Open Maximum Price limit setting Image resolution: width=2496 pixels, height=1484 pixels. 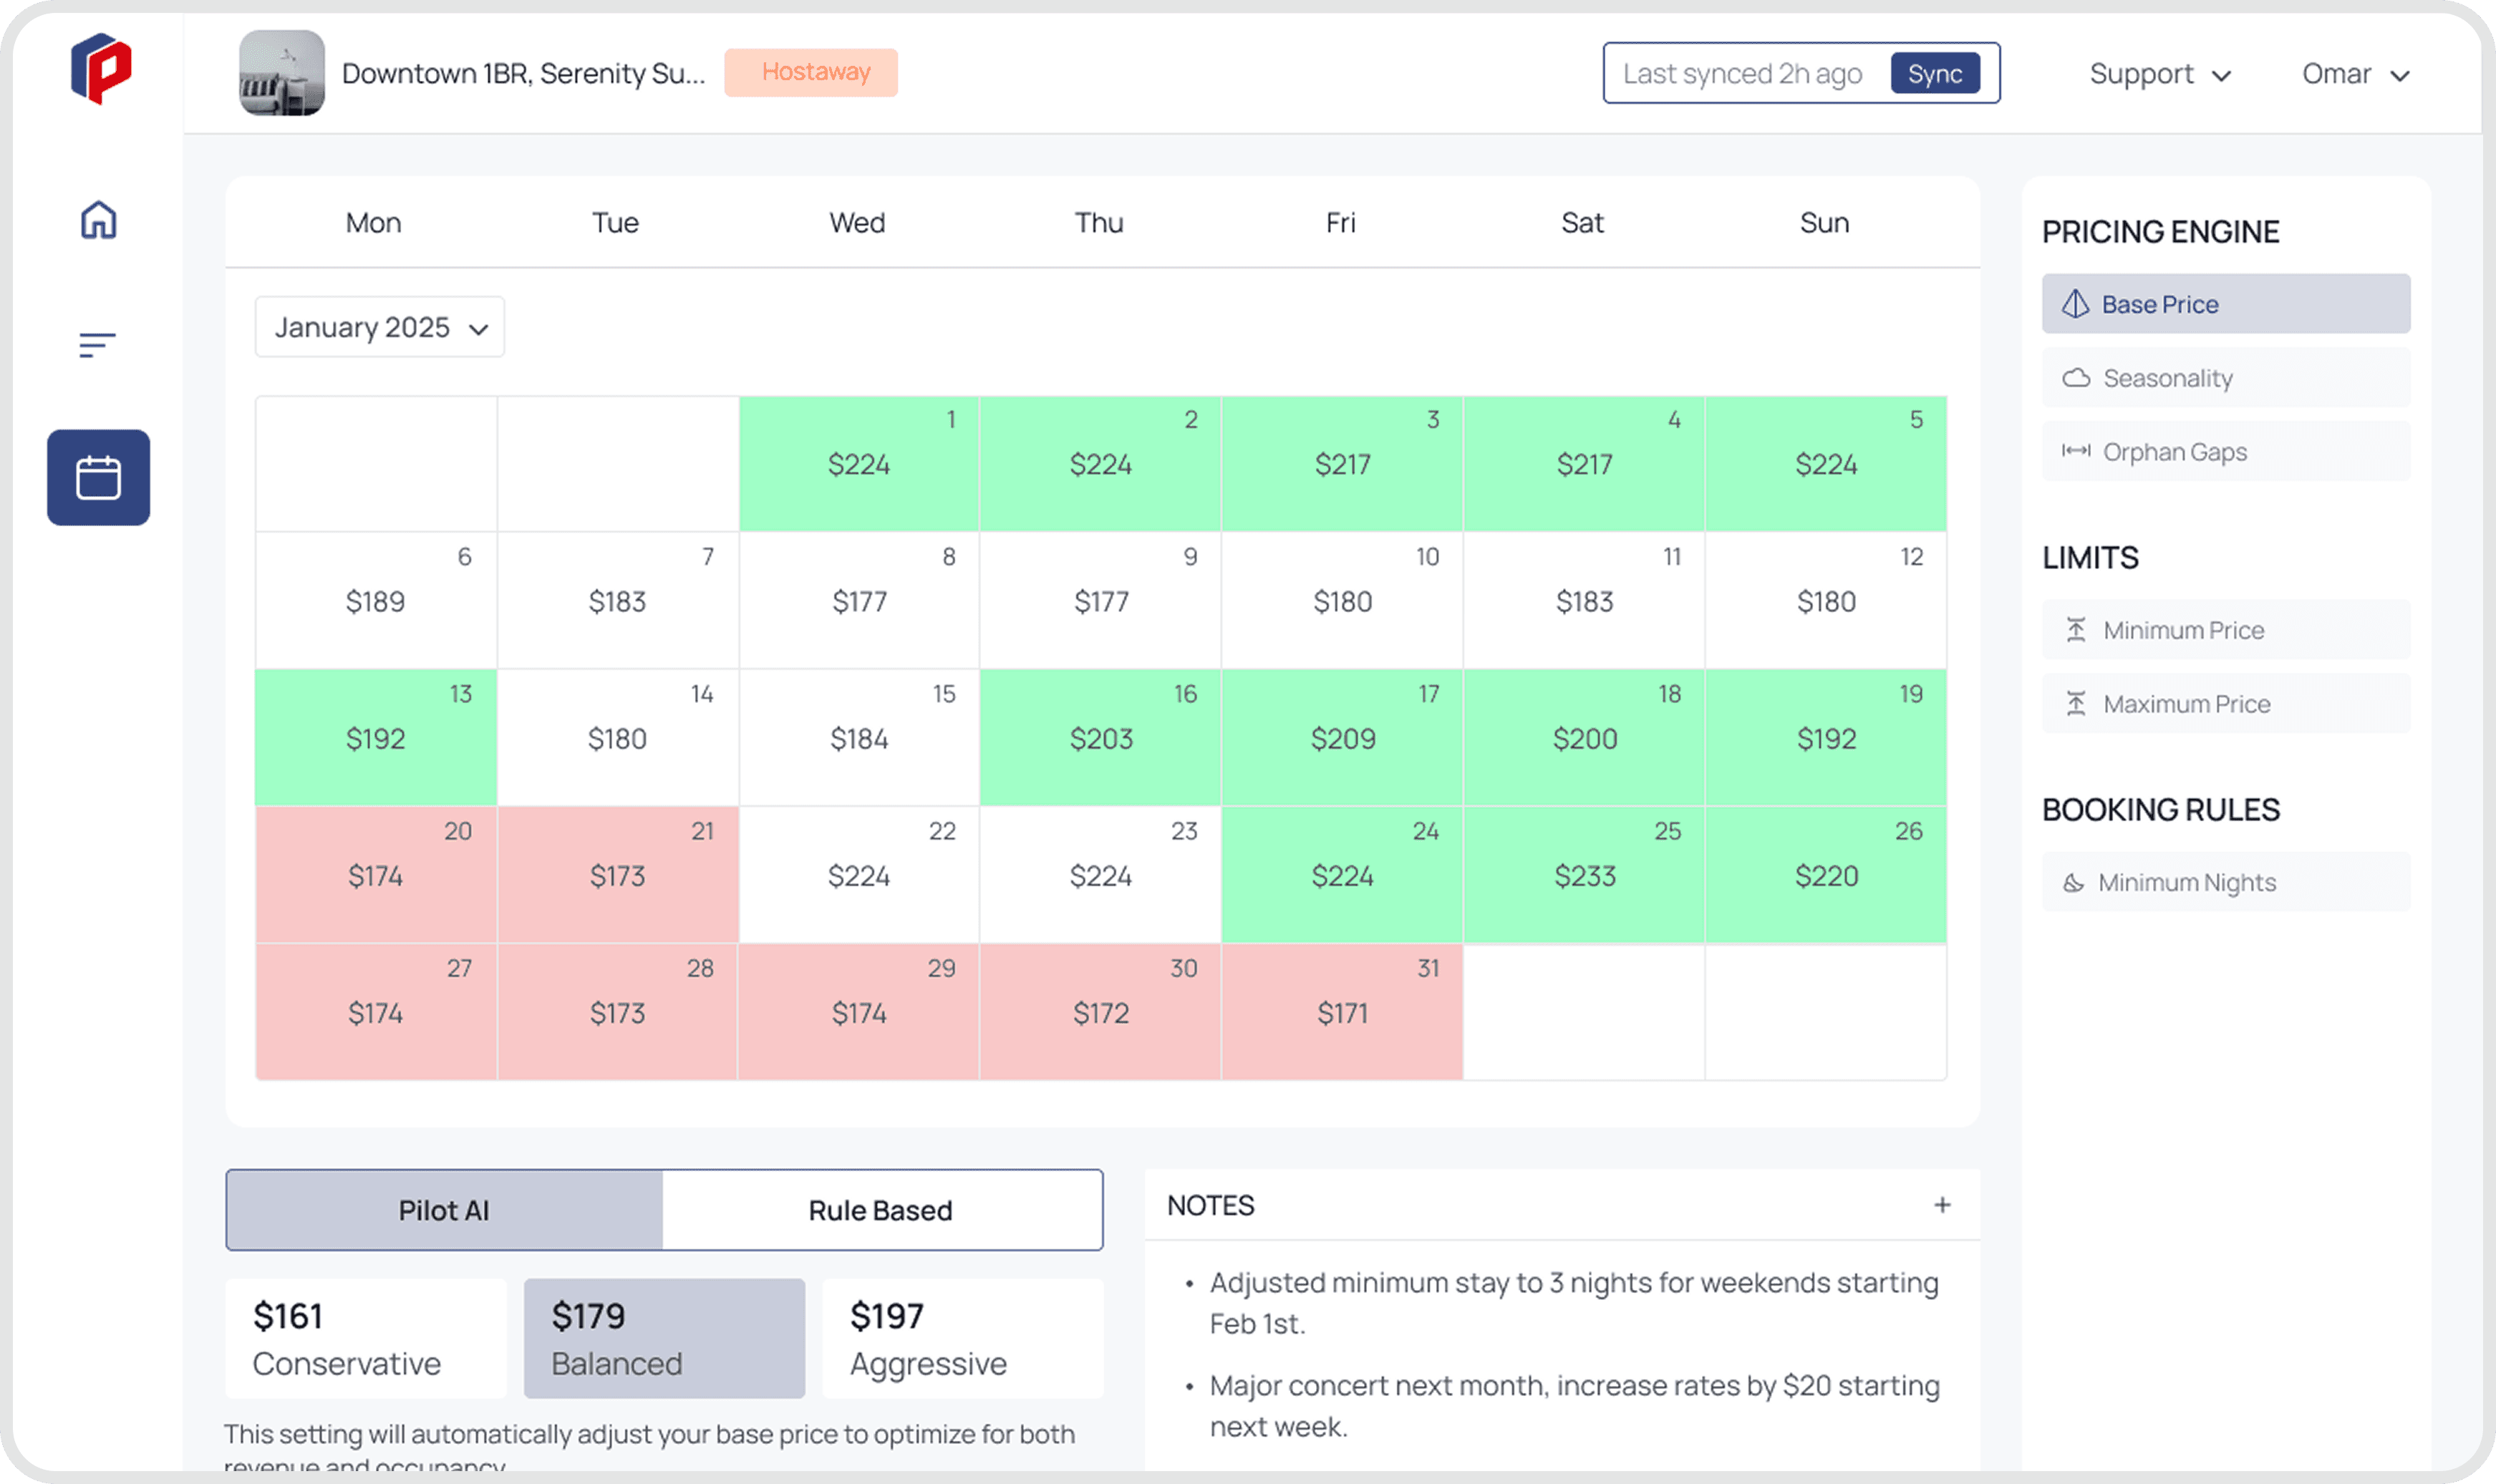pyautogui.click(x=2225, y=704)
